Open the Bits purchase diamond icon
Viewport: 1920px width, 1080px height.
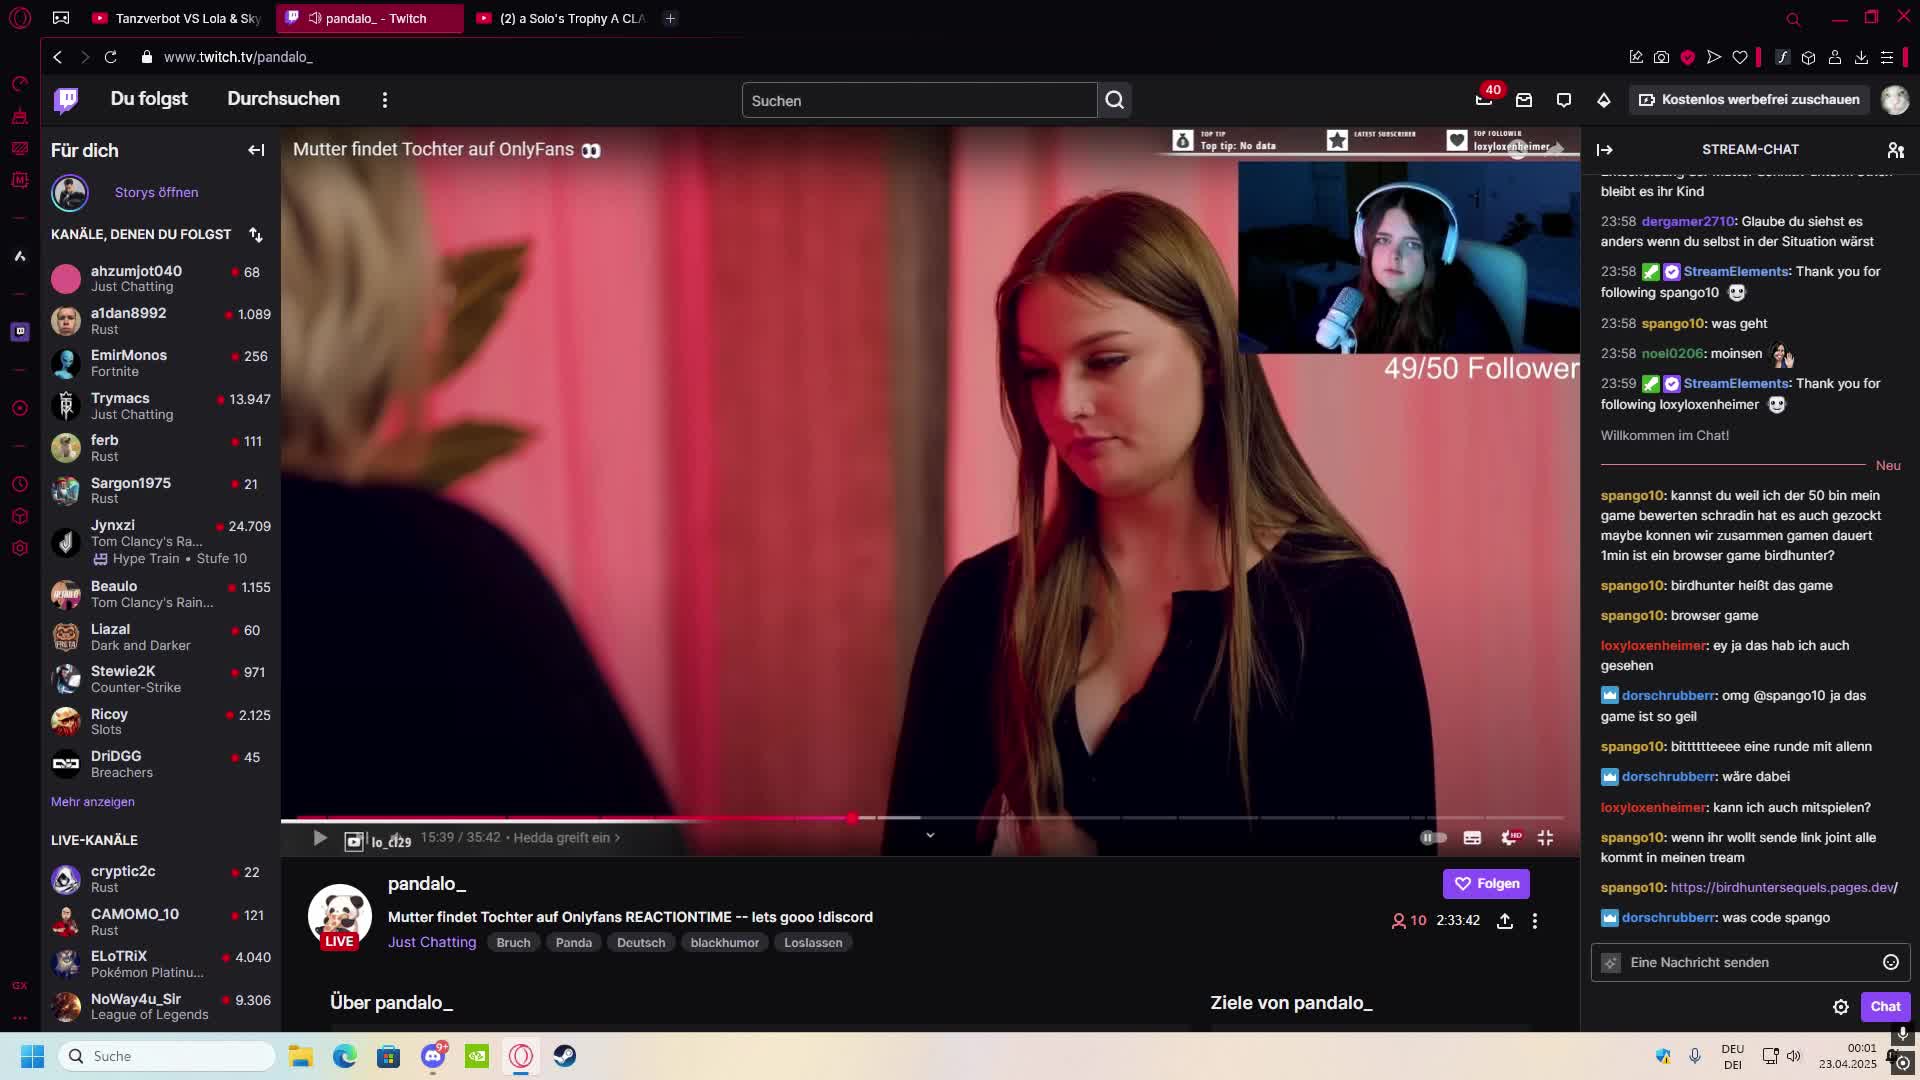[1604, 100]
